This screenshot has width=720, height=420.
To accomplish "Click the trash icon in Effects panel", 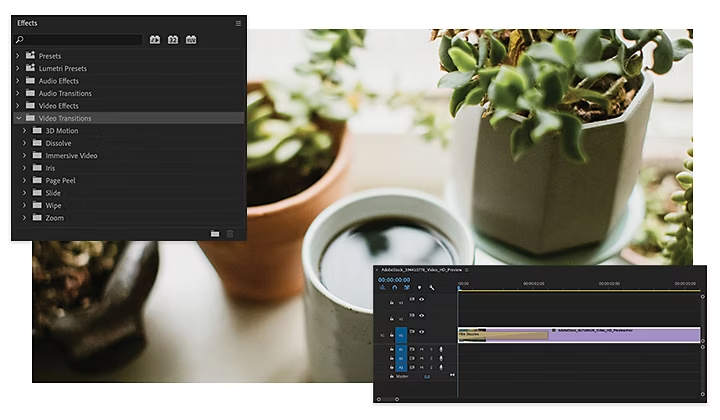I will click(x=230, y=233).
